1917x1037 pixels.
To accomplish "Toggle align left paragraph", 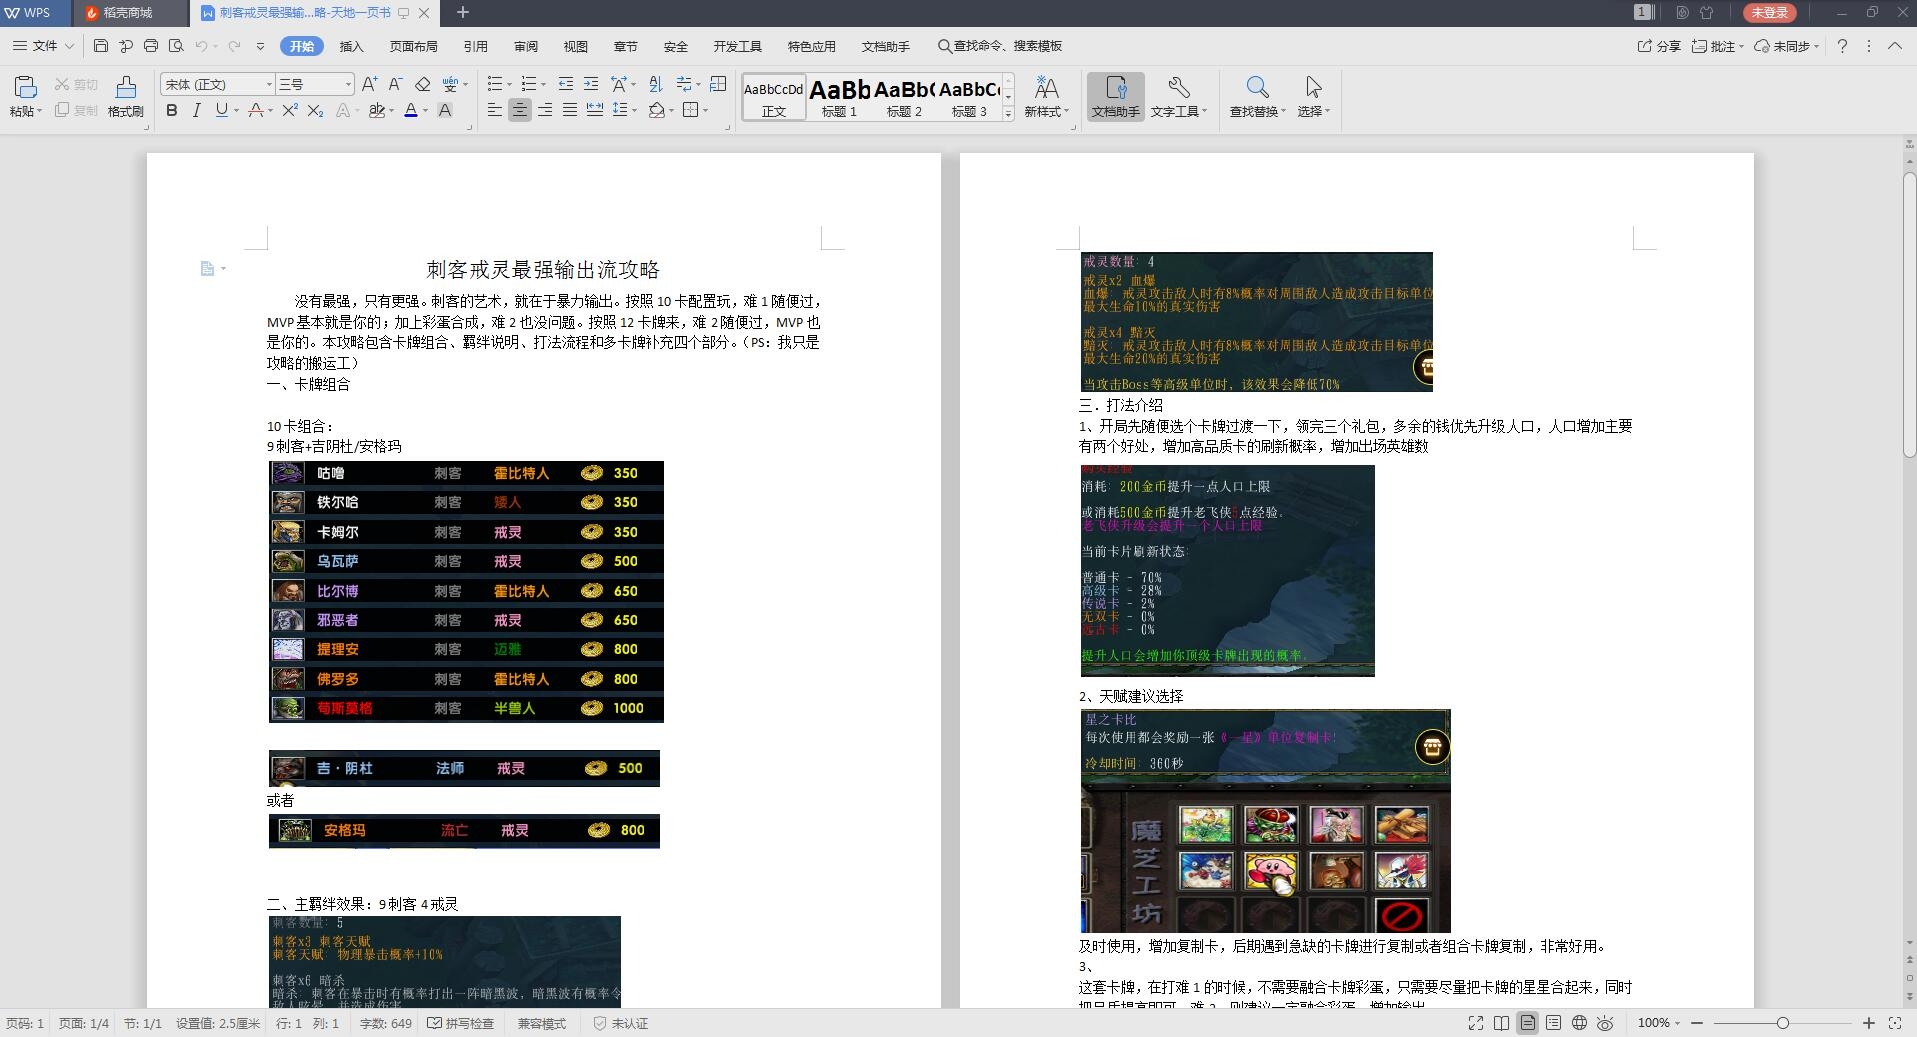I will point(495,110).
